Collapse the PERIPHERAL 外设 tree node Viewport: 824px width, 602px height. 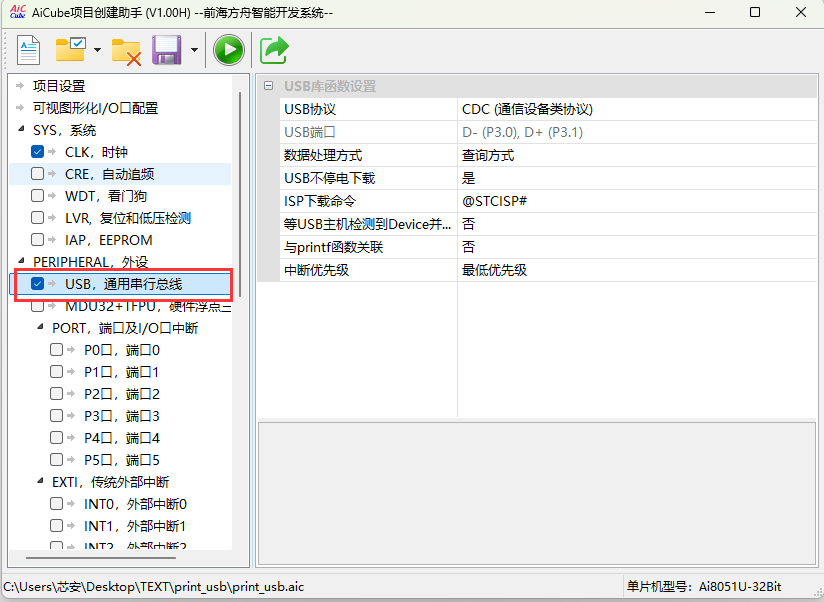coord(20,261)
